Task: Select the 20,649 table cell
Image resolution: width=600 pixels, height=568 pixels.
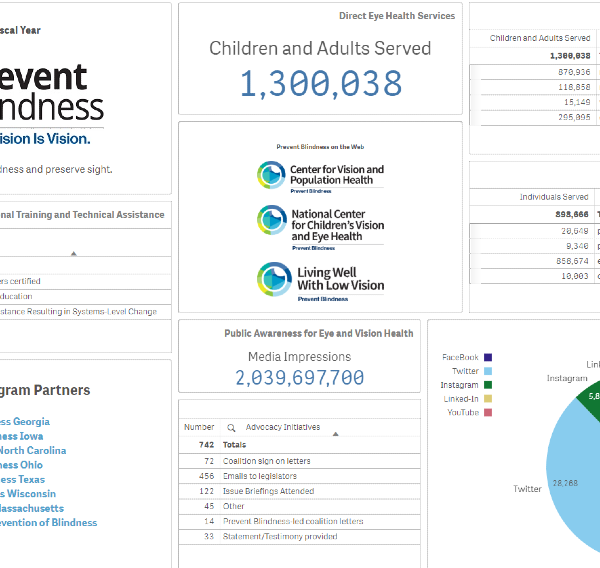Action: [x=575, y=231]
